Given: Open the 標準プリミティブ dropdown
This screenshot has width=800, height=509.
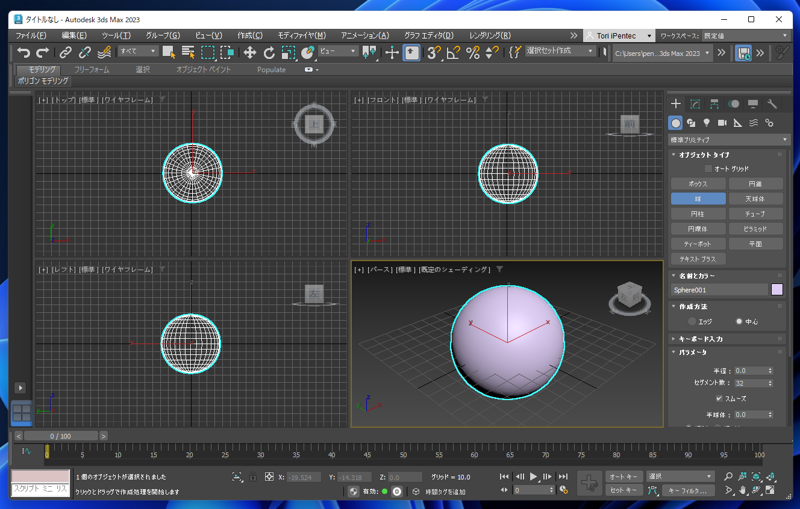Looking at the screenshot, I should tap(729, 140).
